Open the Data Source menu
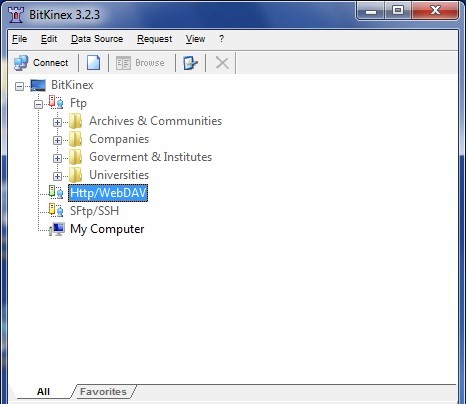 (97, 39)
